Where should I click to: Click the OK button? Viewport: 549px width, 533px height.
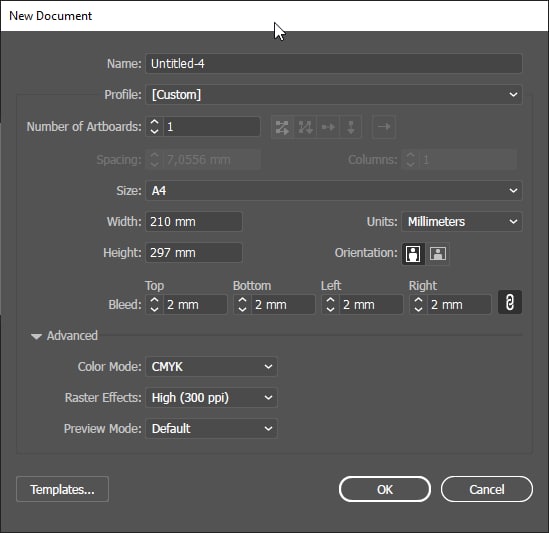coord(384,489)
